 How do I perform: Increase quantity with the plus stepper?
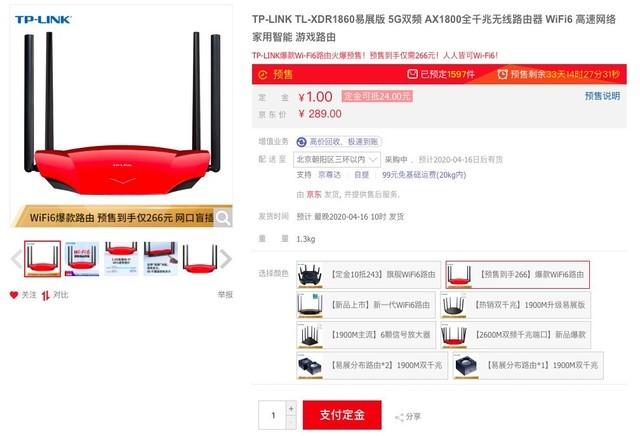pyautogui.click(x=291, y=408)
